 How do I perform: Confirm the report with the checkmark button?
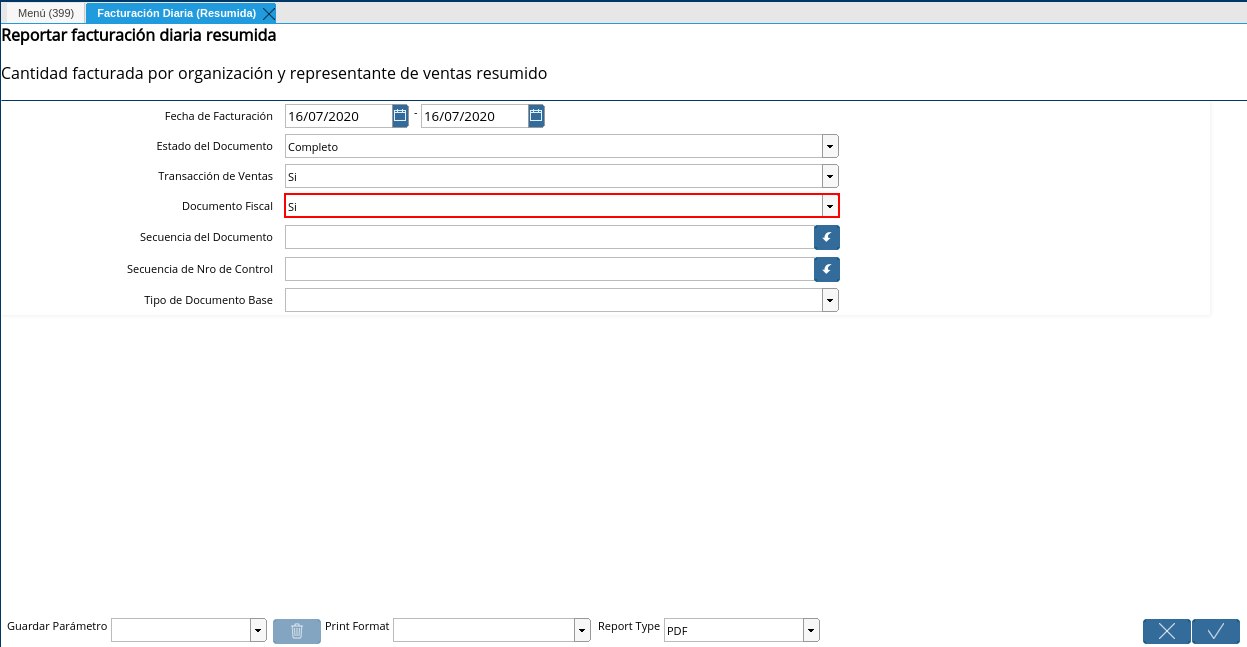click(1216, 631)
